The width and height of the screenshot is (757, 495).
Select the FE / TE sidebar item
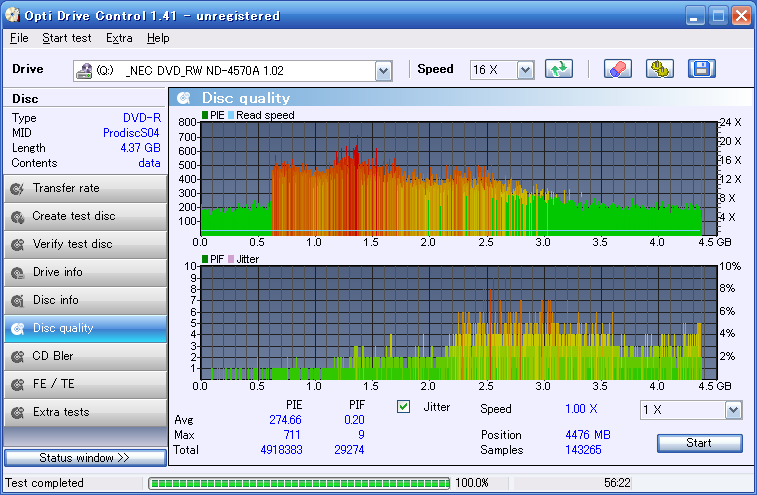click(85, 384)
